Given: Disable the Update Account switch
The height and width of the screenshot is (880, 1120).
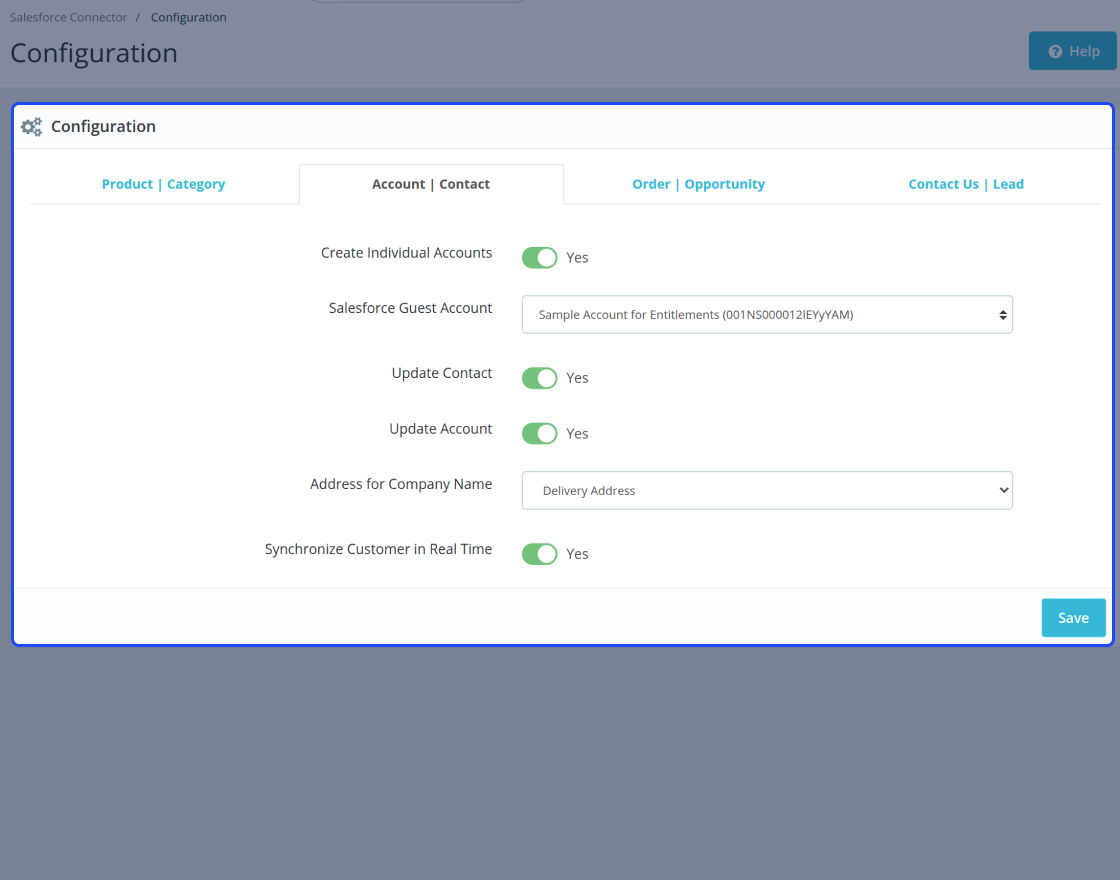Looking at the screenshot, I should [539, 434].
